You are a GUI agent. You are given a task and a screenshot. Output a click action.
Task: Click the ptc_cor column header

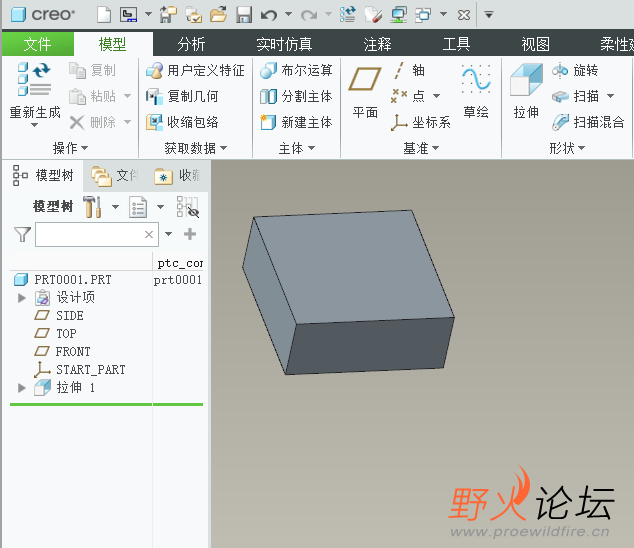(180, 263)
